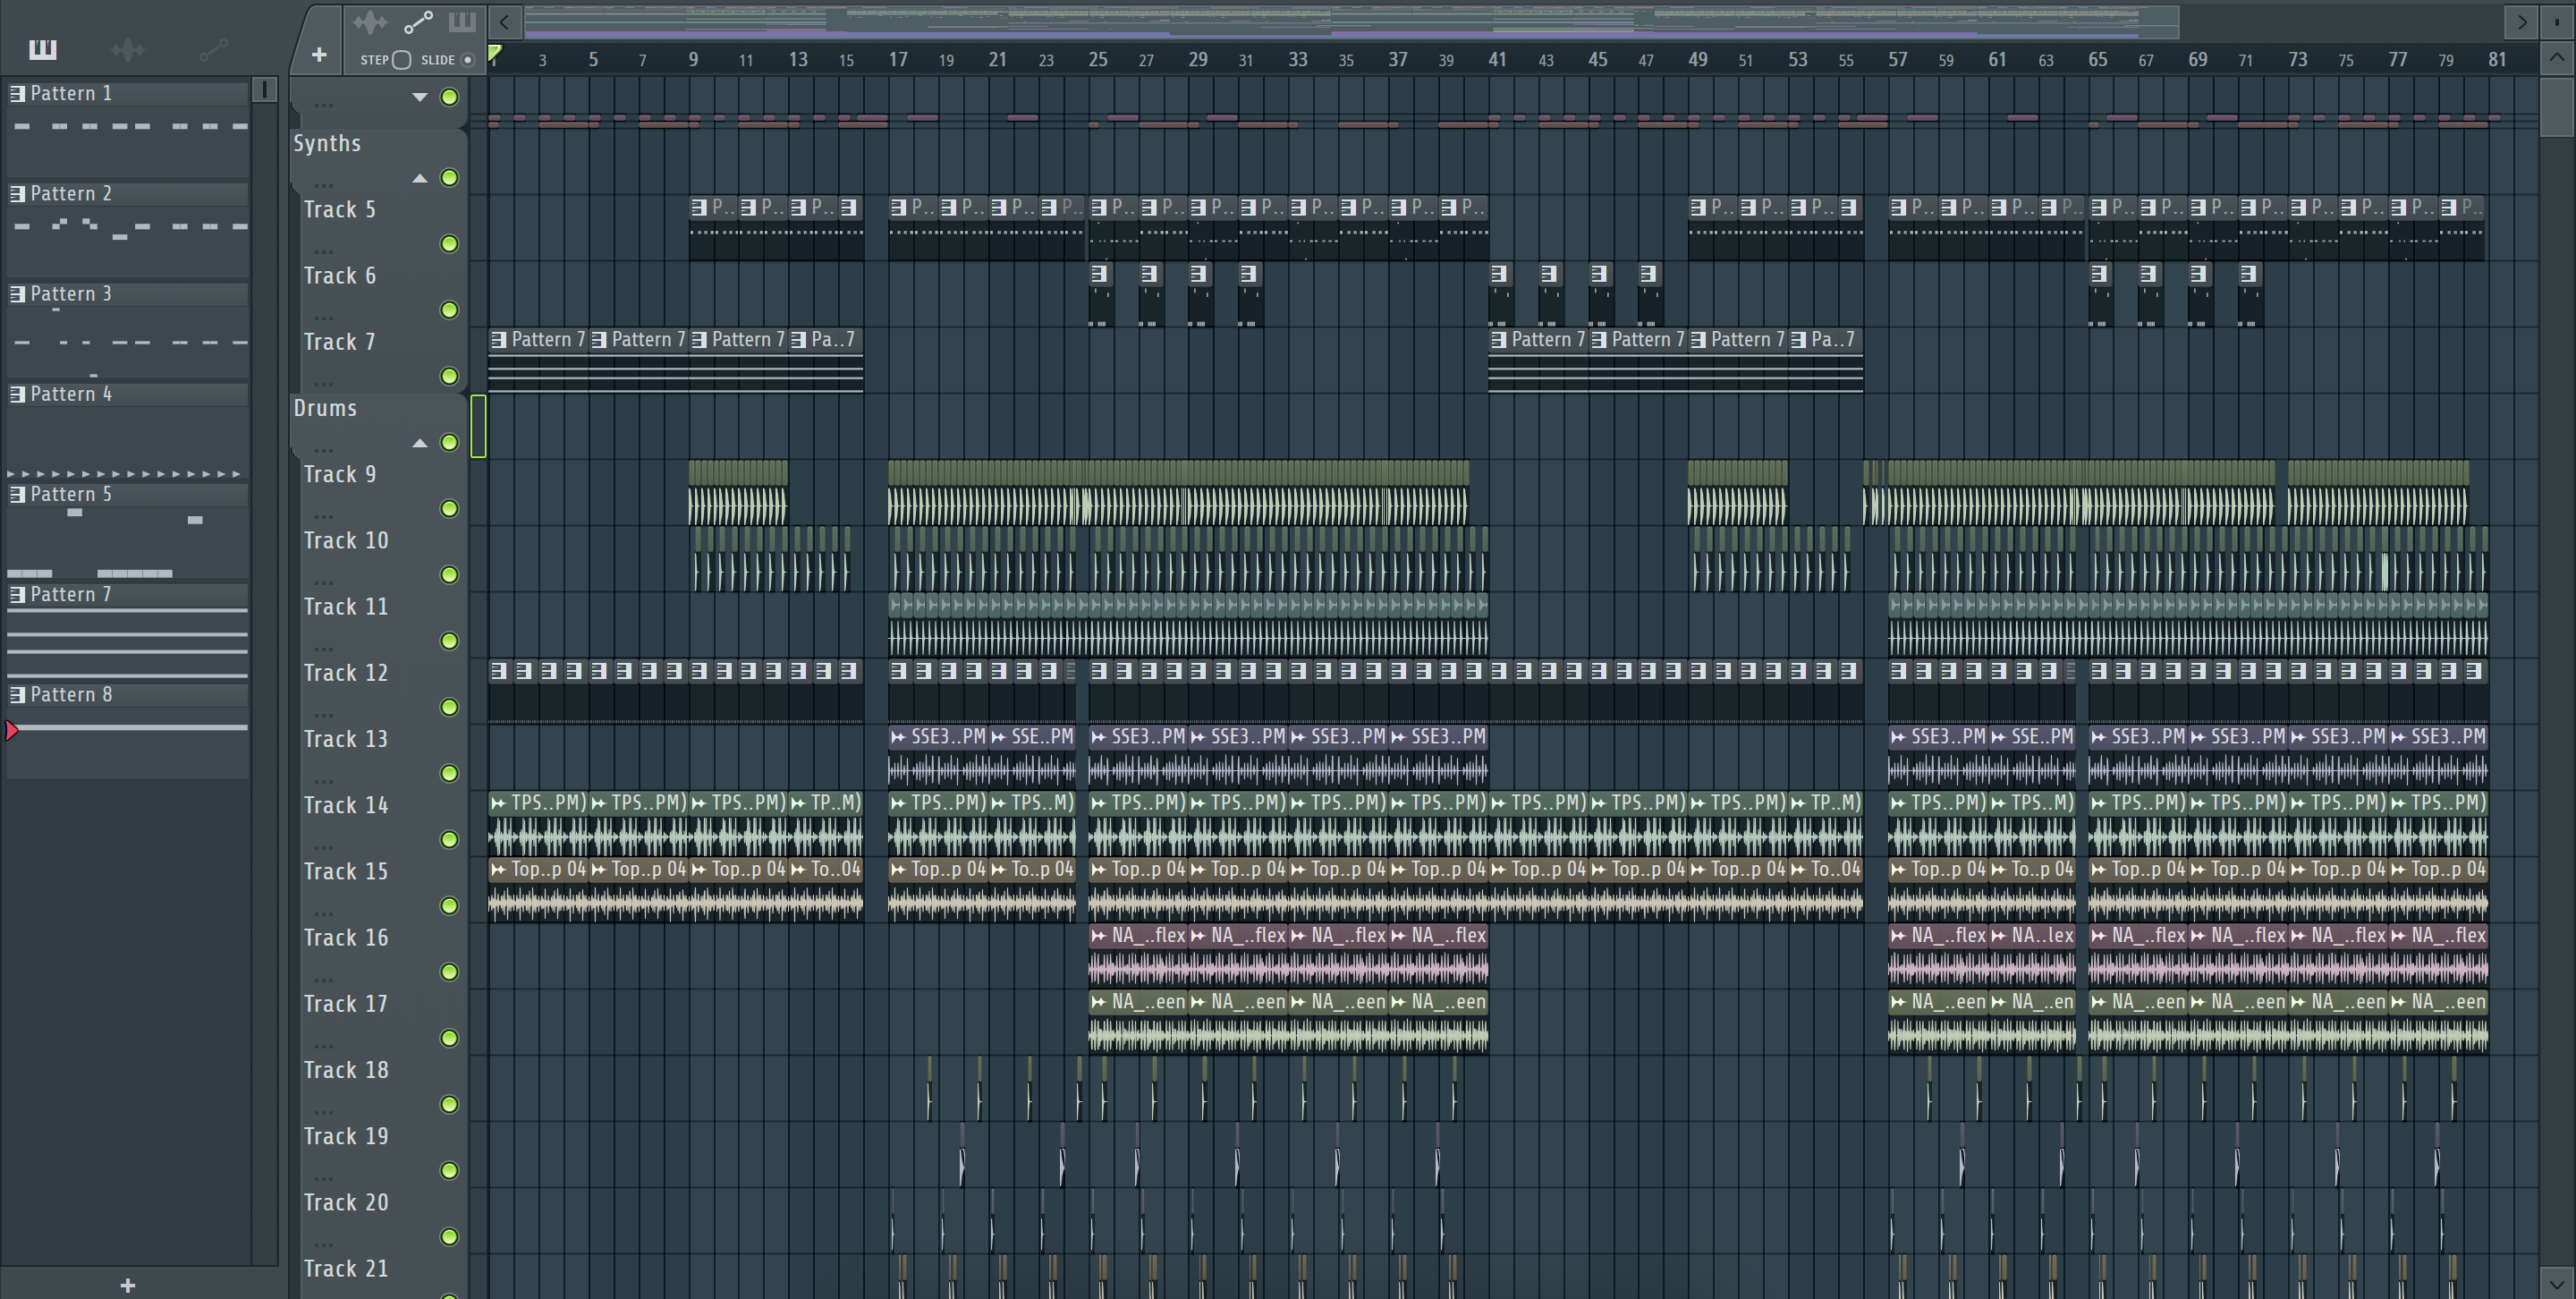2576x1299 pixels.
Task: Click the up arrow of the vertical scrollbar
Action: (x=2557, y=58)
